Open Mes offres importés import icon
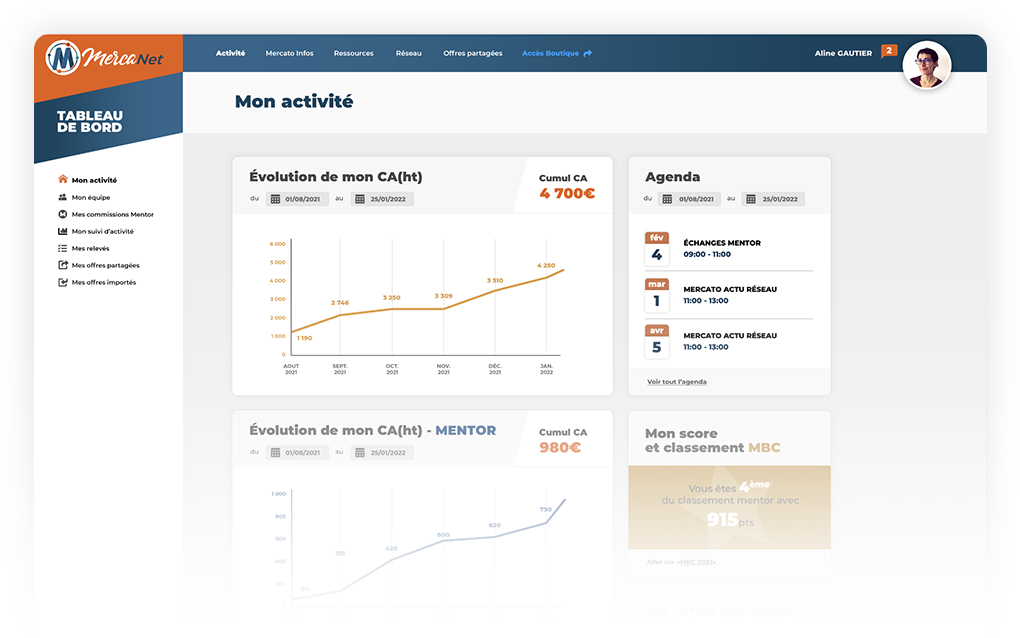The height and width of the screenshot is (638, 1020). pos(63,282)
